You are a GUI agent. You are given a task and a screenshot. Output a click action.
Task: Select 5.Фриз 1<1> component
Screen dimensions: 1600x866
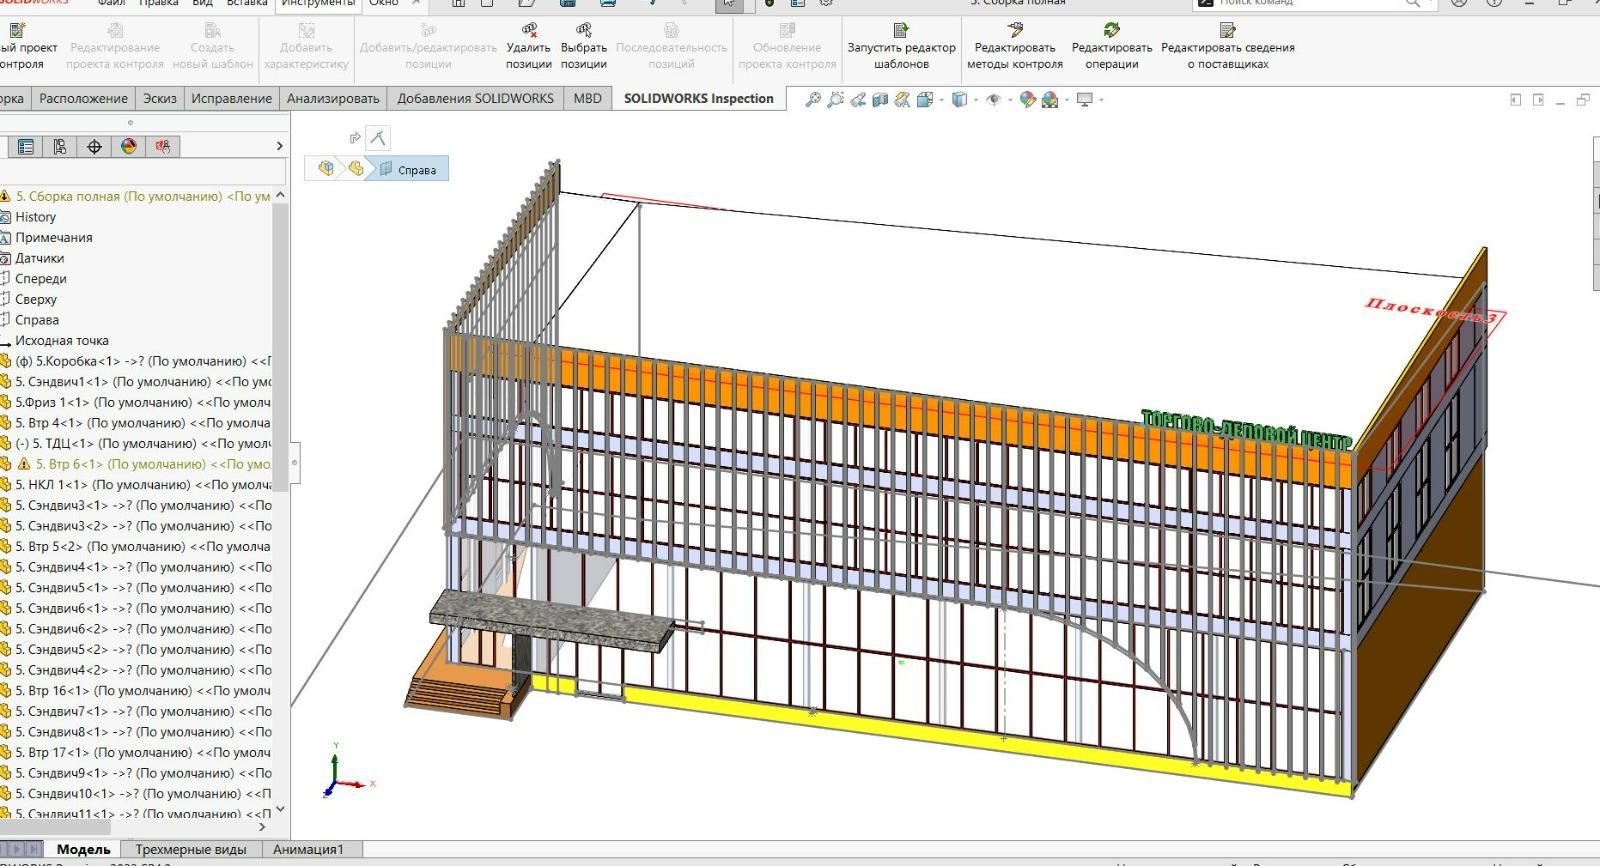135,402
